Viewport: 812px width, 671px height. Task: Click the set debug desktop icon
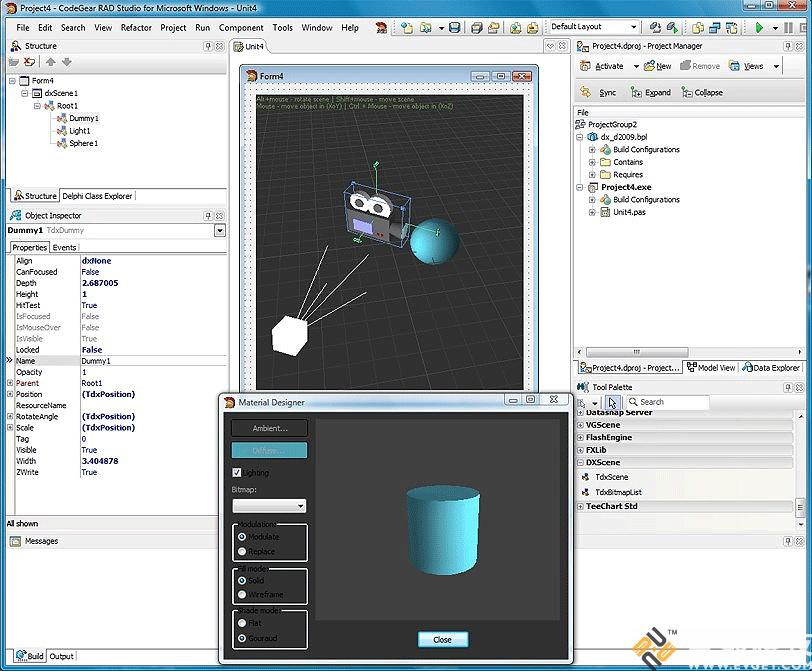click(x=673, y=27)
